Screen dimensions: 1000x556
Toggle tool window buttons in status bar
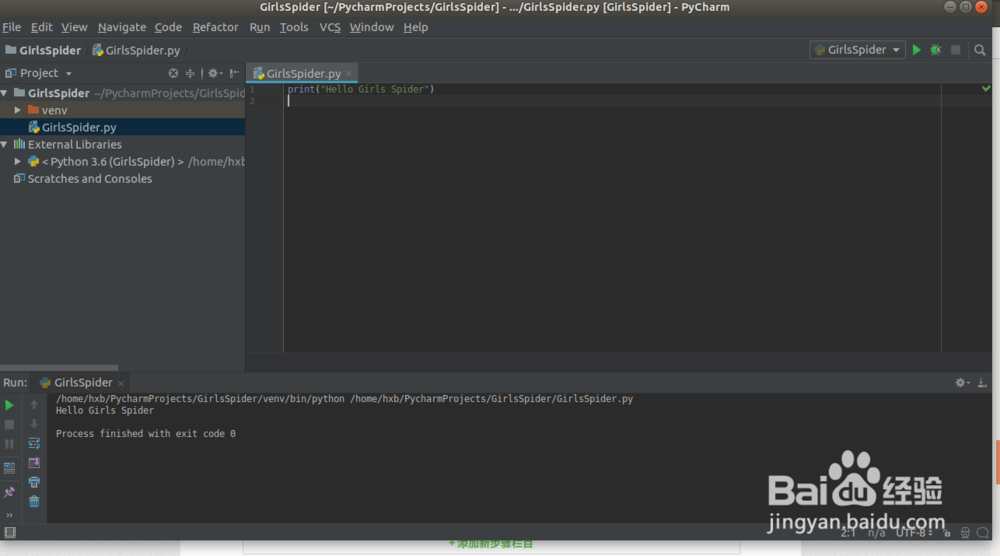10,532
